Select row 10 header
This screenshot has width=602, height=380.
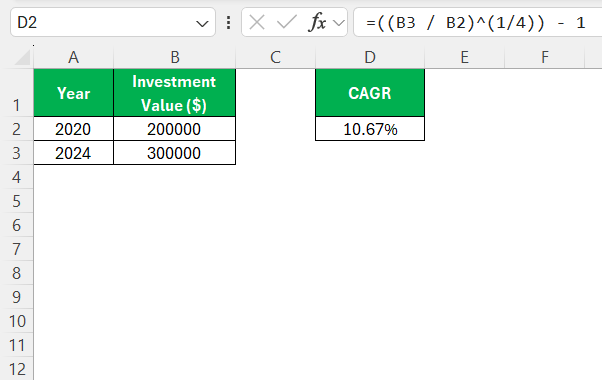pos(17,321)
